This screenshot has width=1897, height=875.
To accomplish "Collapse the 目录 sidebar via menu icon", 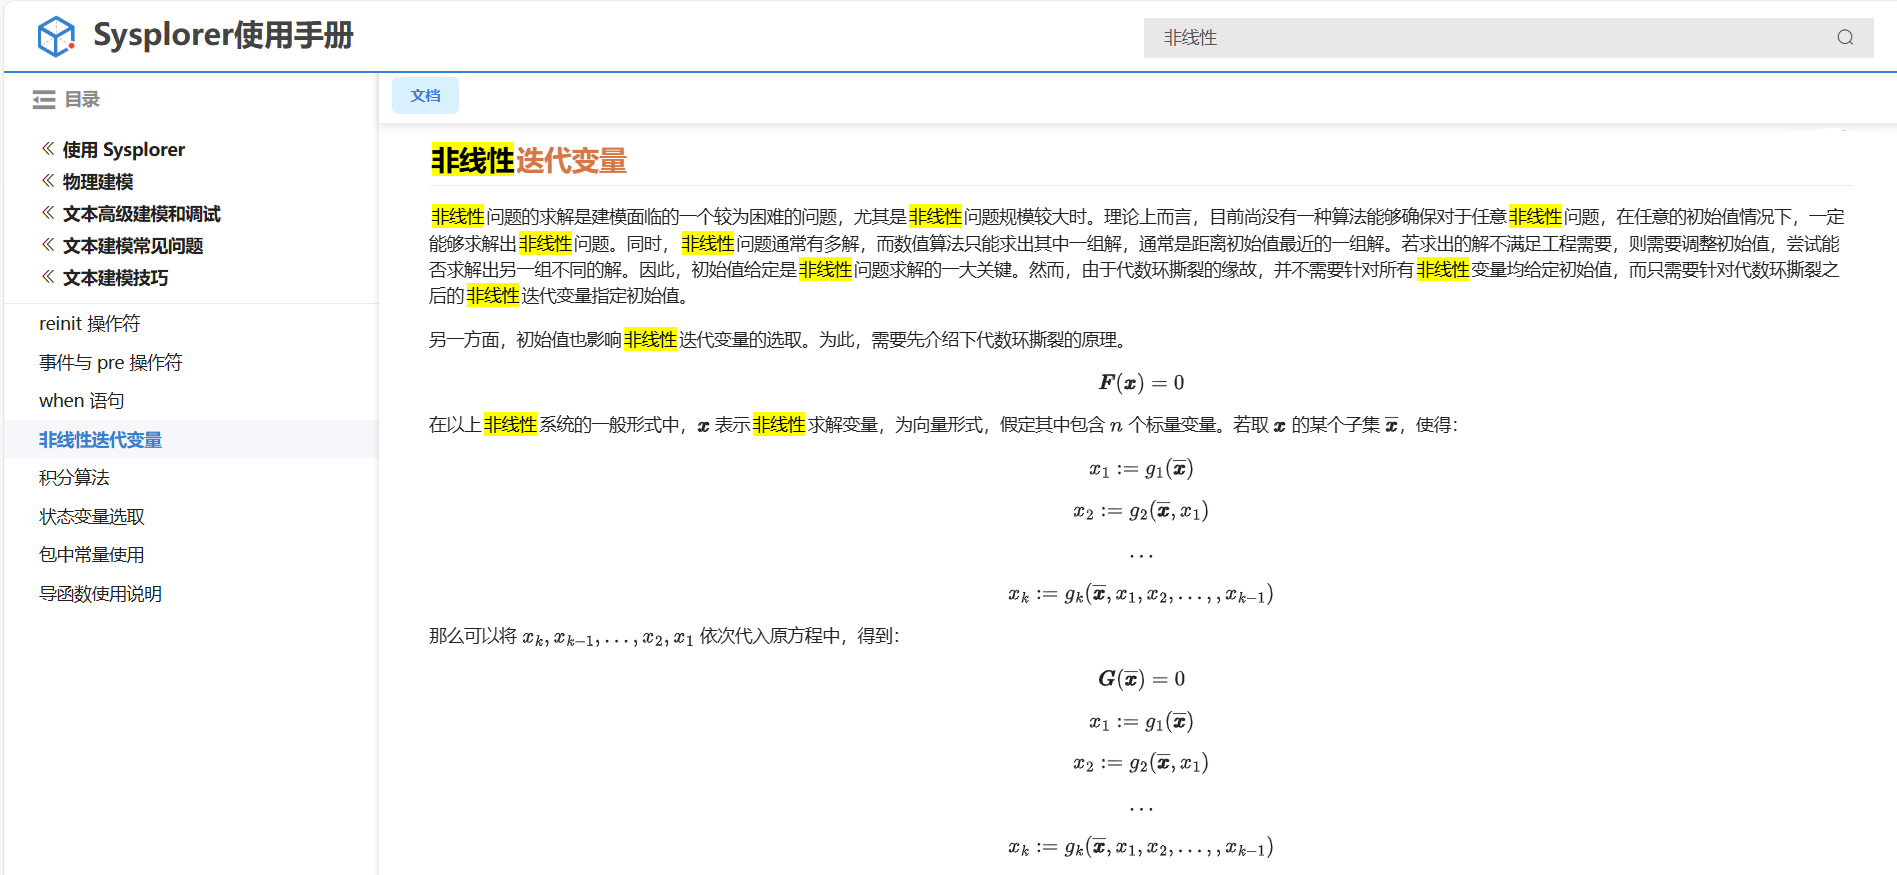I will point(44,100).
